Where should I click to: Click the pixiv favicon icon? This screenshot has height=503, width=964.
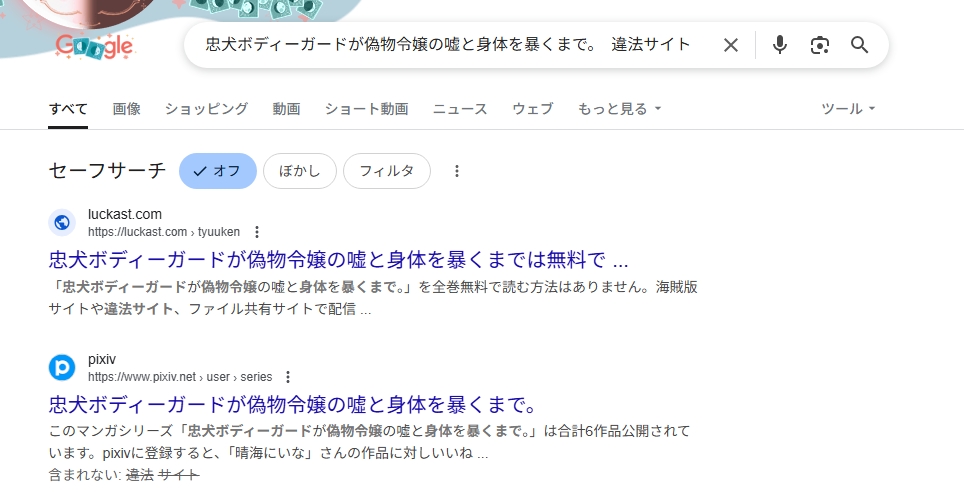tap(62, 368)
